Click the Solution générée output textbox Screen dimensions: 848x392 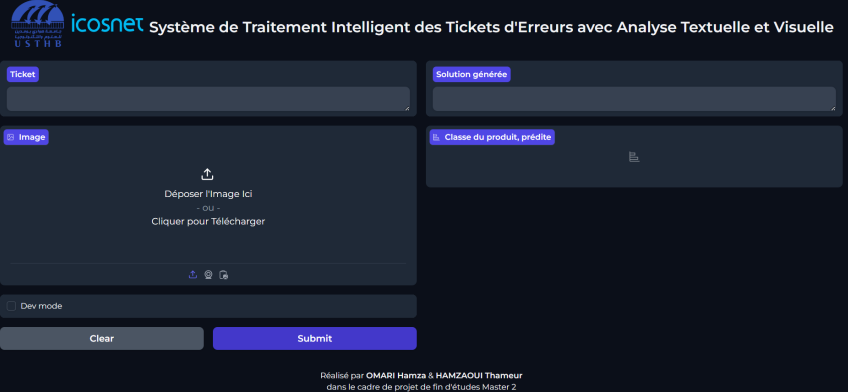[634, 99]
